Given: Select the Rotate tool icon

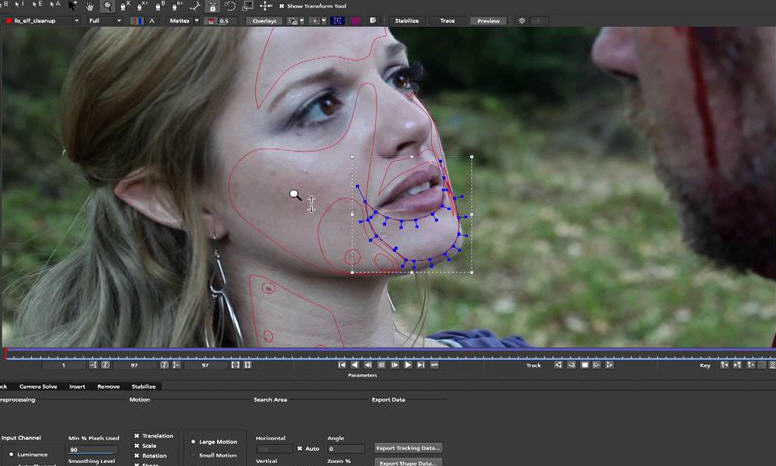Looking at the screenshot, I should pos(230,6).
